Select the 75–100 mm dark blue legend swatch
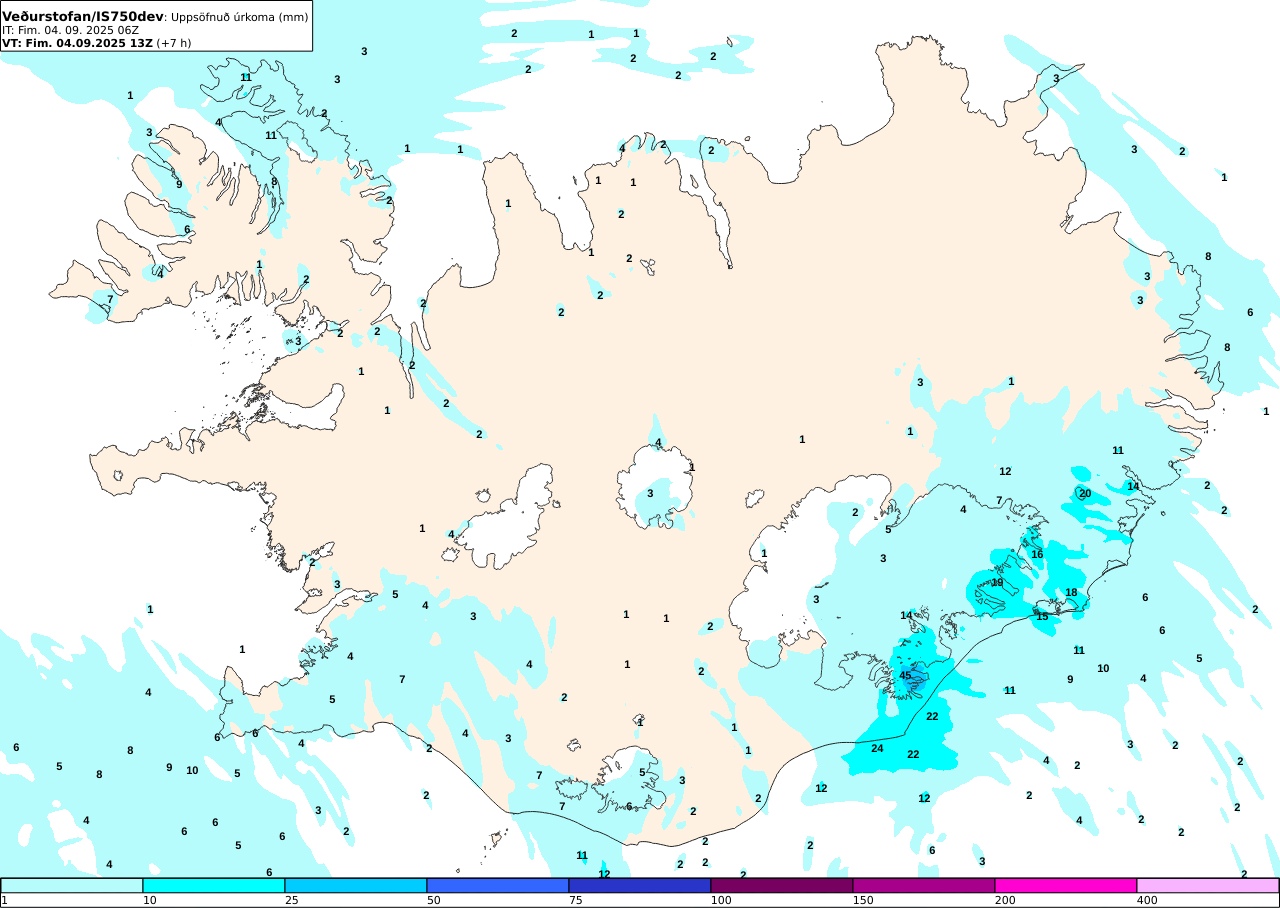Screen dimensions: 1280x908 pos(640,885)
